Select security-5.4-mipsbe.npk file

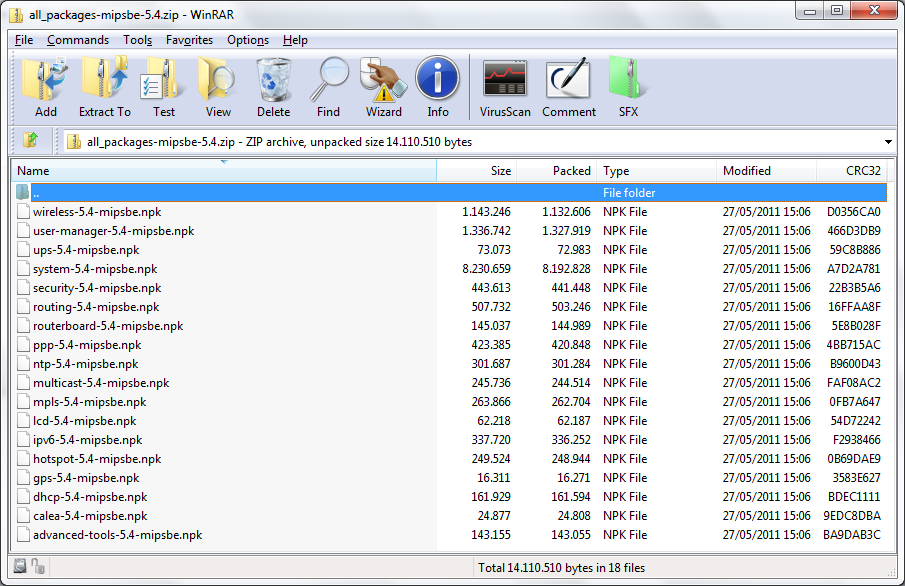click(x=97, y=288)
